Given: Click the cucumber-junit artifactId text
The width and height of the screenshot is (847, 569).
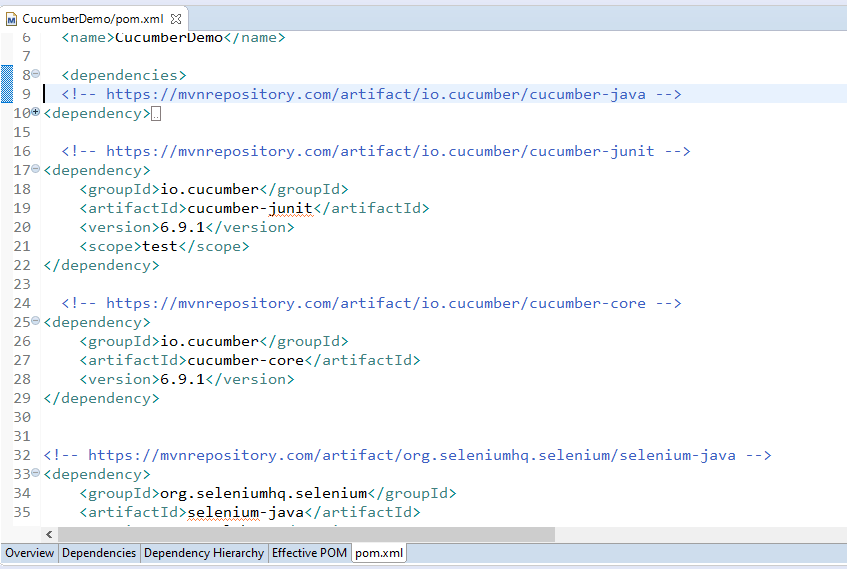Looking at the screenshot, I should pos(250,208).
